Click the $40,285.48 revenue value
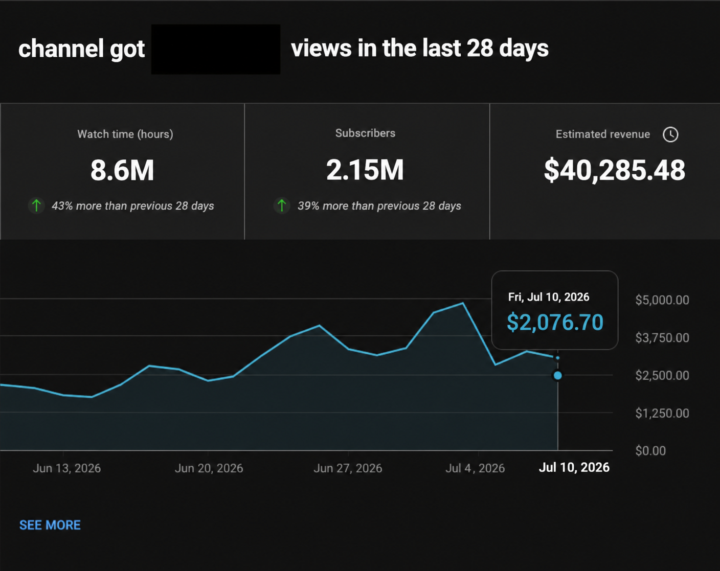This screenshot has height=571, width=720. (x=614, y=170)
